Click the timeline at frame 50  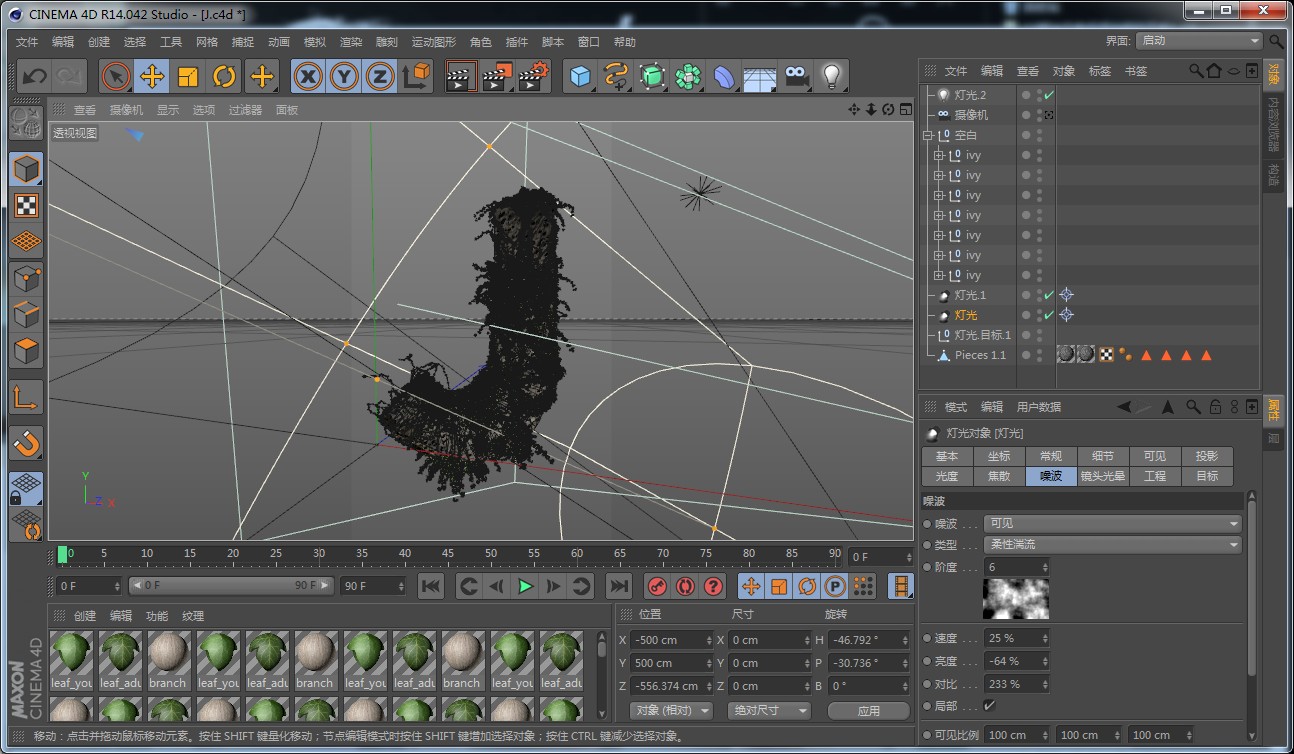(491, 553)
